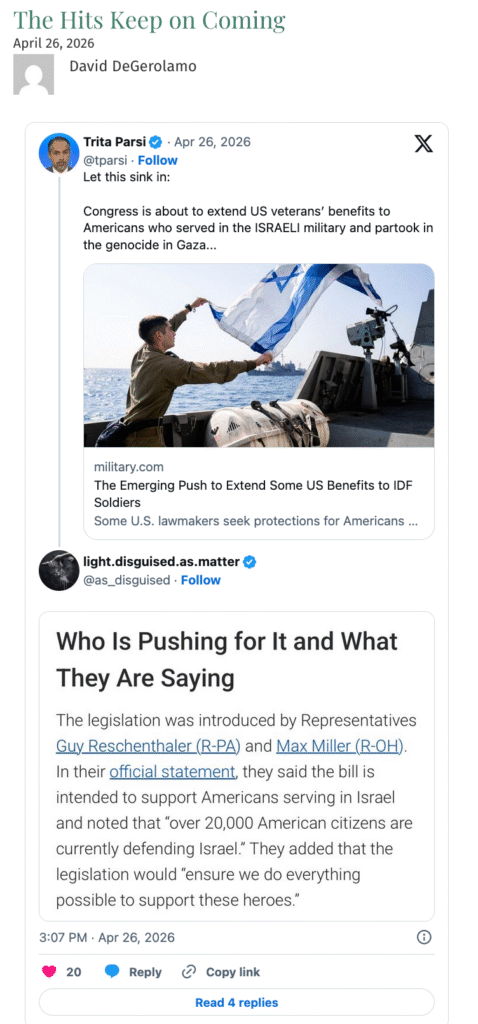Click the Trita Parsi display name

point(114,142)
